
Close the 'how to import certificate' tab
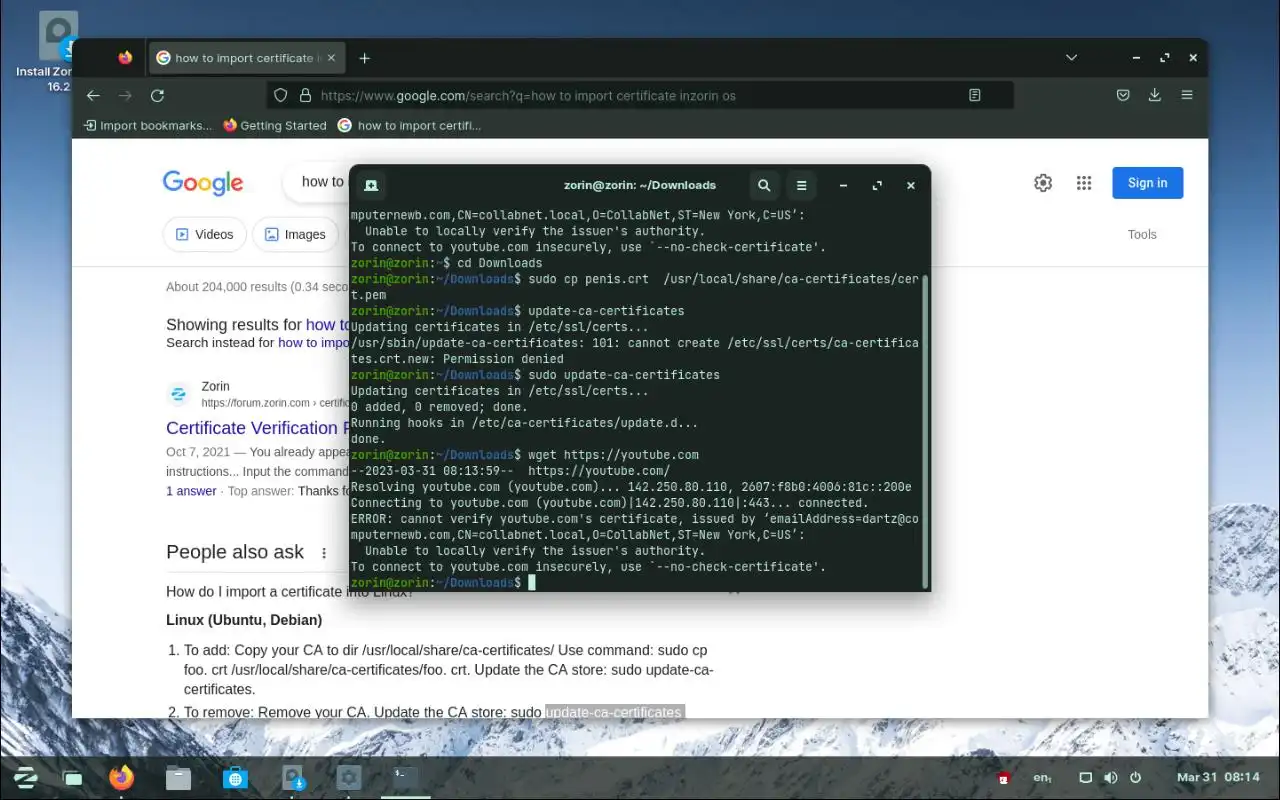[x=330, y=58]
